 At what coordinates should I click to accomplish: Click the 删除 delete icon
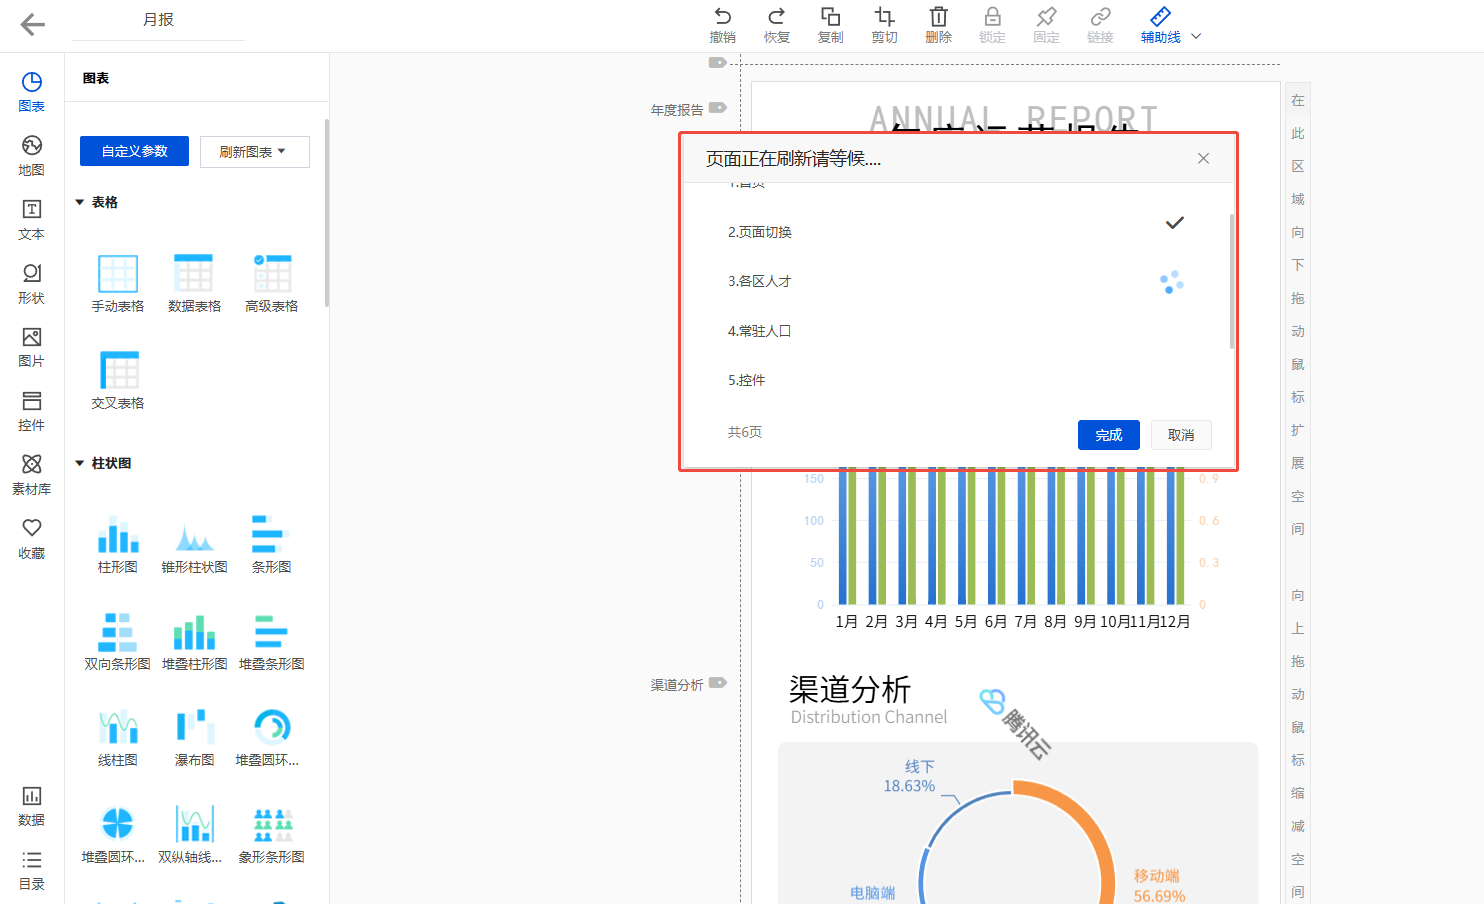click(938, 17)
